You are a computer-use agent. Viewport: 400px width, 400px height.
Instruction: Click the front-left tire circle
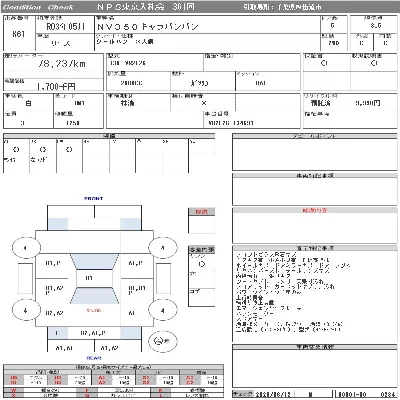[x=26, y=248]
